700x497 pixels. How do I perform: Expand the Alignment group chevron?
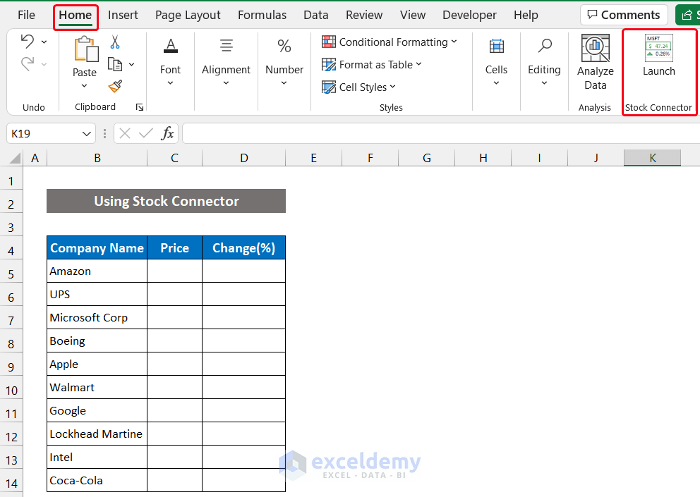click(x=226, y=83)
